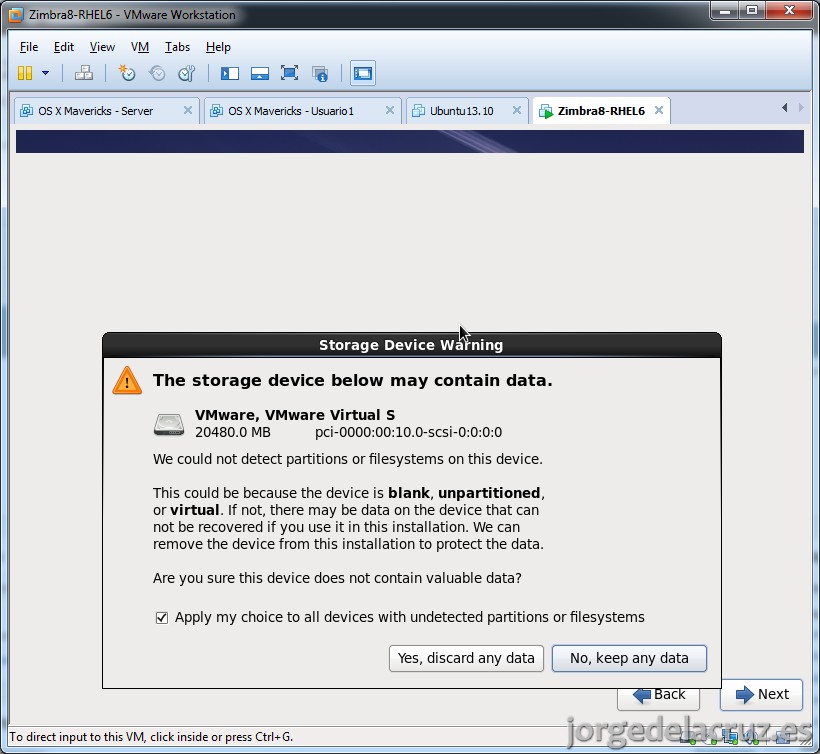The image size is (820, 754).
Task: Switch to OS X Mavericks - Usuario1 tab
Action: 302,111
